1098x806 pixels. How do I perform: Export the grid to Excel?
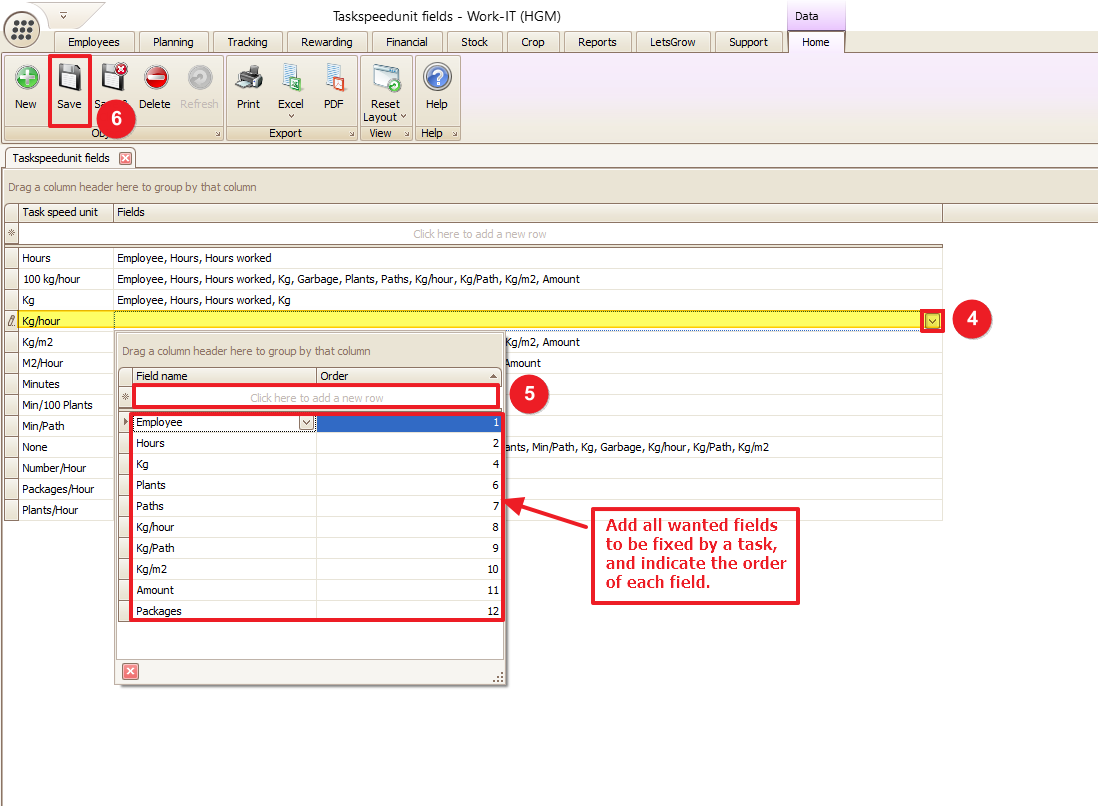point(291,80)
